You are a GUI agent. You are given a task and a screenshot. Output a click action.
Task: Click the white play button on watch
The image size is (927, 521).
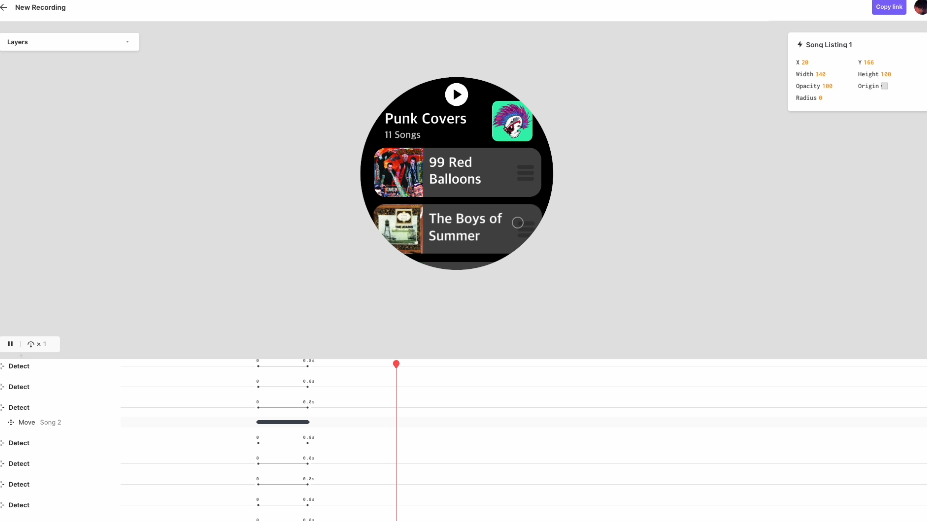pyautogui.click(x=456, y=95)
